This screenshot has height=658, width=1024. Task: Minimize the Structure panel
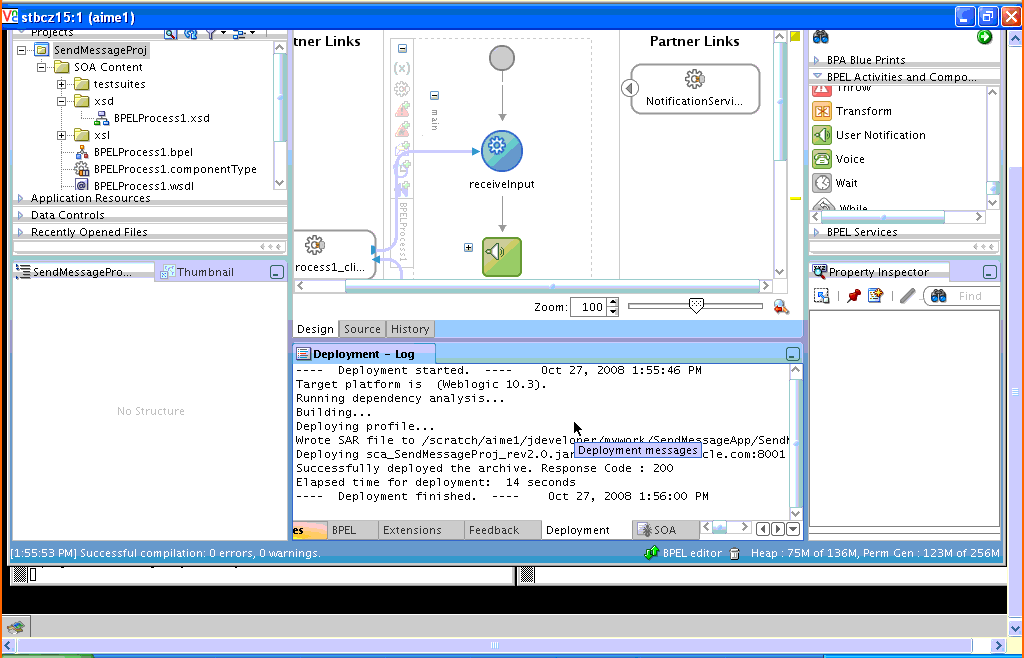point(277,272)
